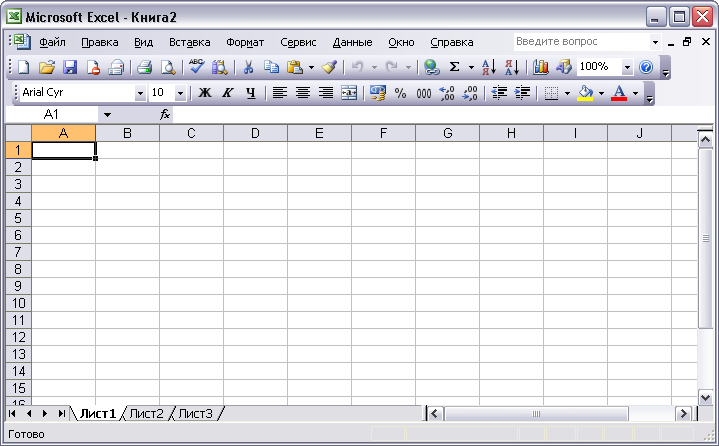Open the font size 10 dropdown
This screenshot has height=446, width=719.
click(180, 94)
